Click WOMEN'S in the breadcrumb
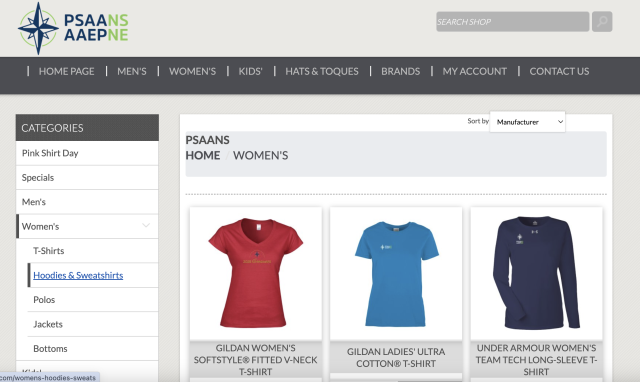This screenshot has width=640, height=382. [260, 155]
